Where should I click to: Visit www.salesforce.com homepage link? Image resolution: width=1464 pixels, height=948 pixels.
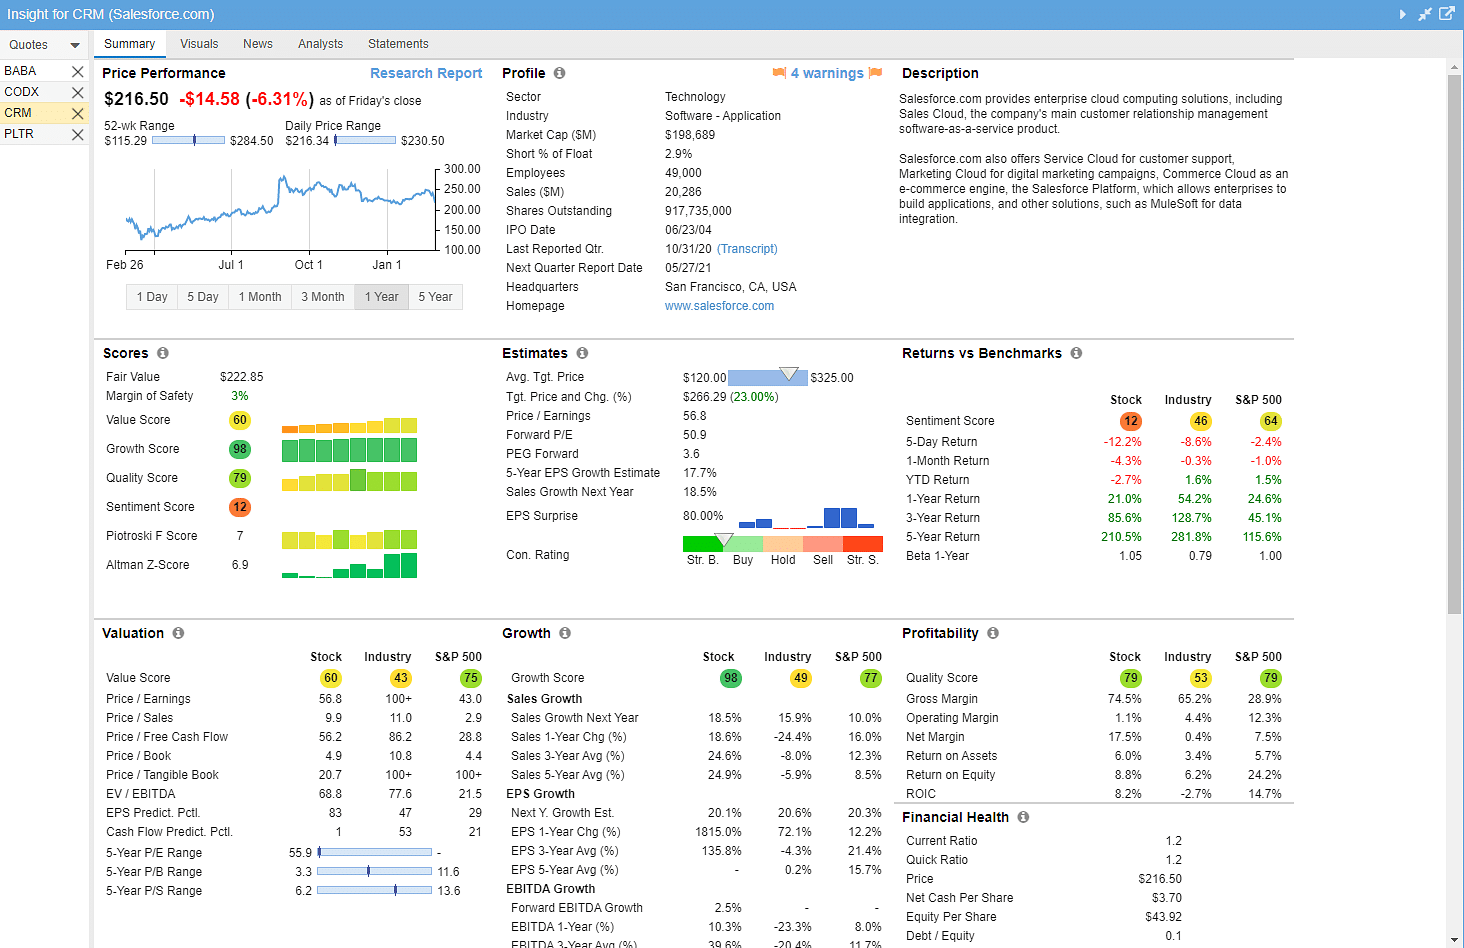pos(719,306)
